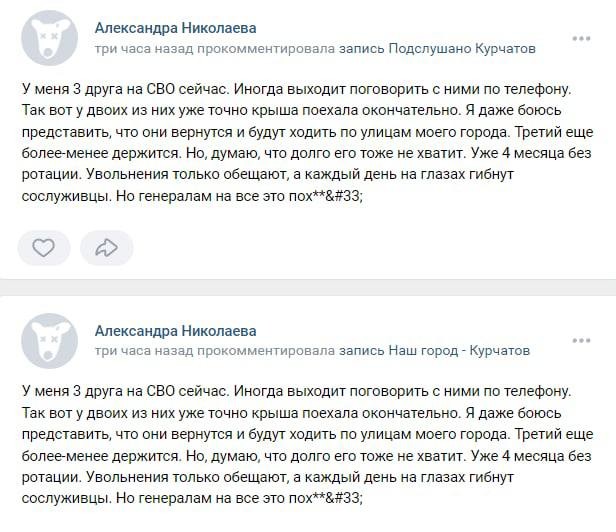The height and width of the screenshot is (532, 616).
Task: Click last line of second post ending 'пох**'
Action: [x=192, y=498]
